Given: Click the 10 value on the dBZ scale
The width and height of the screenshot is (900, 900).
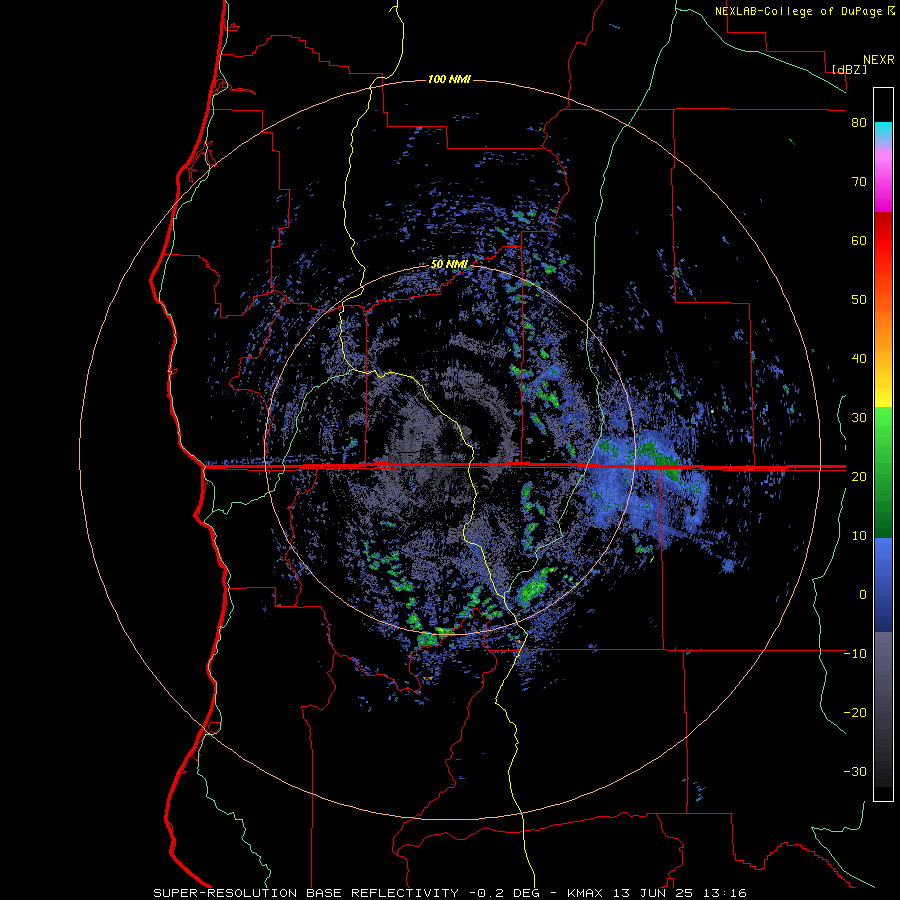Looking at the screenshot, I should click(x=859, y=536).
